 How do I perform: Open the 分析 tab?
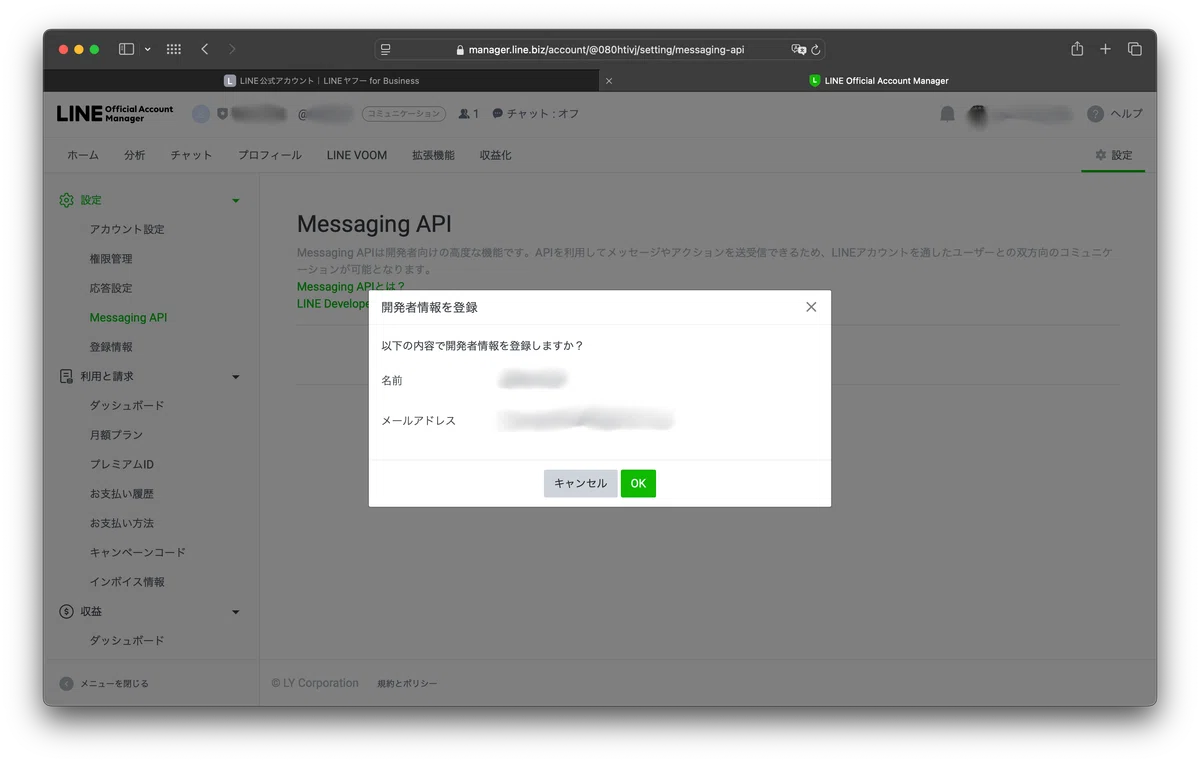pyautogui.click(x=135, y=155)
